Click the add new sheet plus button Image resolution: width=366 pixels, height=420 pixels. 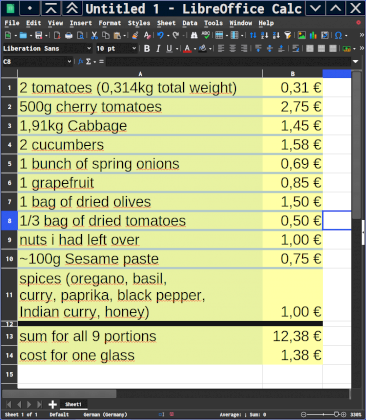click(x=52, y=404)
